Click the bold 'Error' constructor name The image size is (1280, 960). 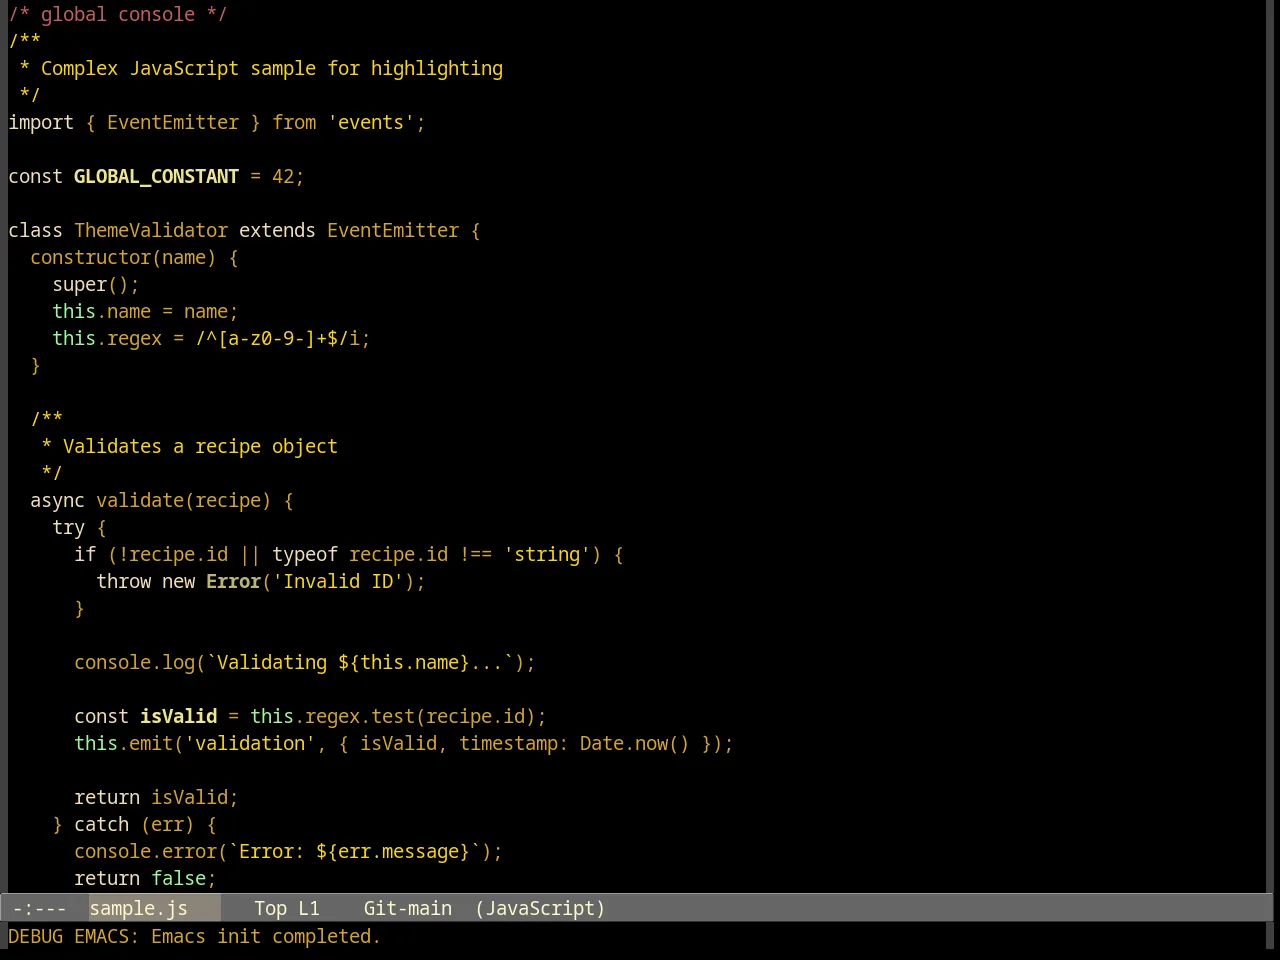tap(233, 581)
